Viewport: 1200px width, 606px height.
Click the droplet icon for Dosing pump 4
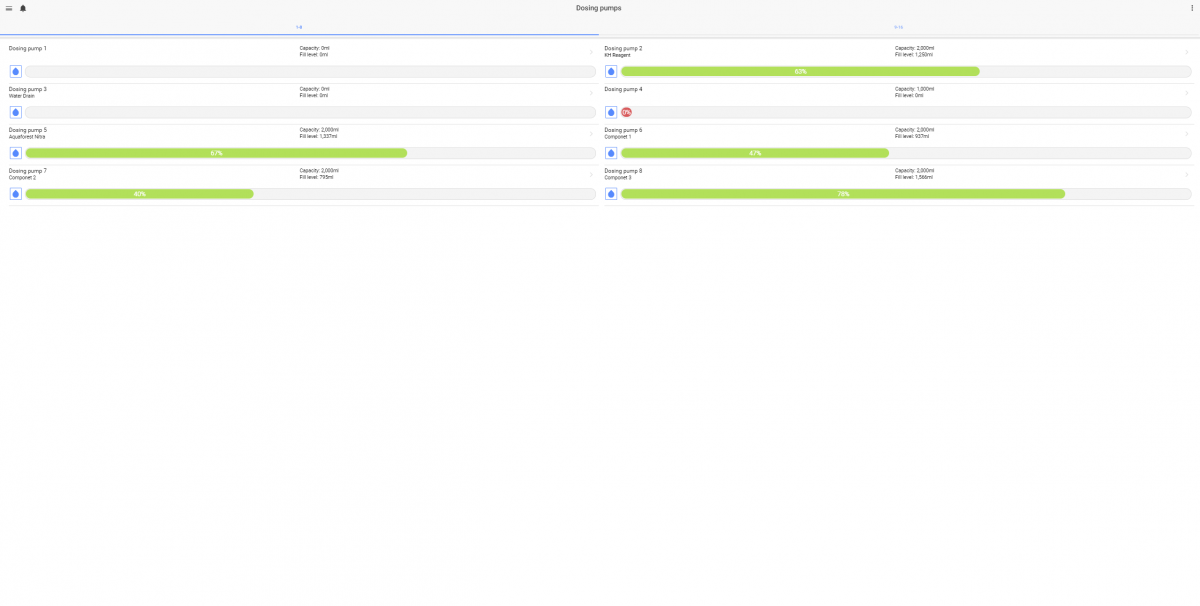pyautogui.click(x=611, y=112)
